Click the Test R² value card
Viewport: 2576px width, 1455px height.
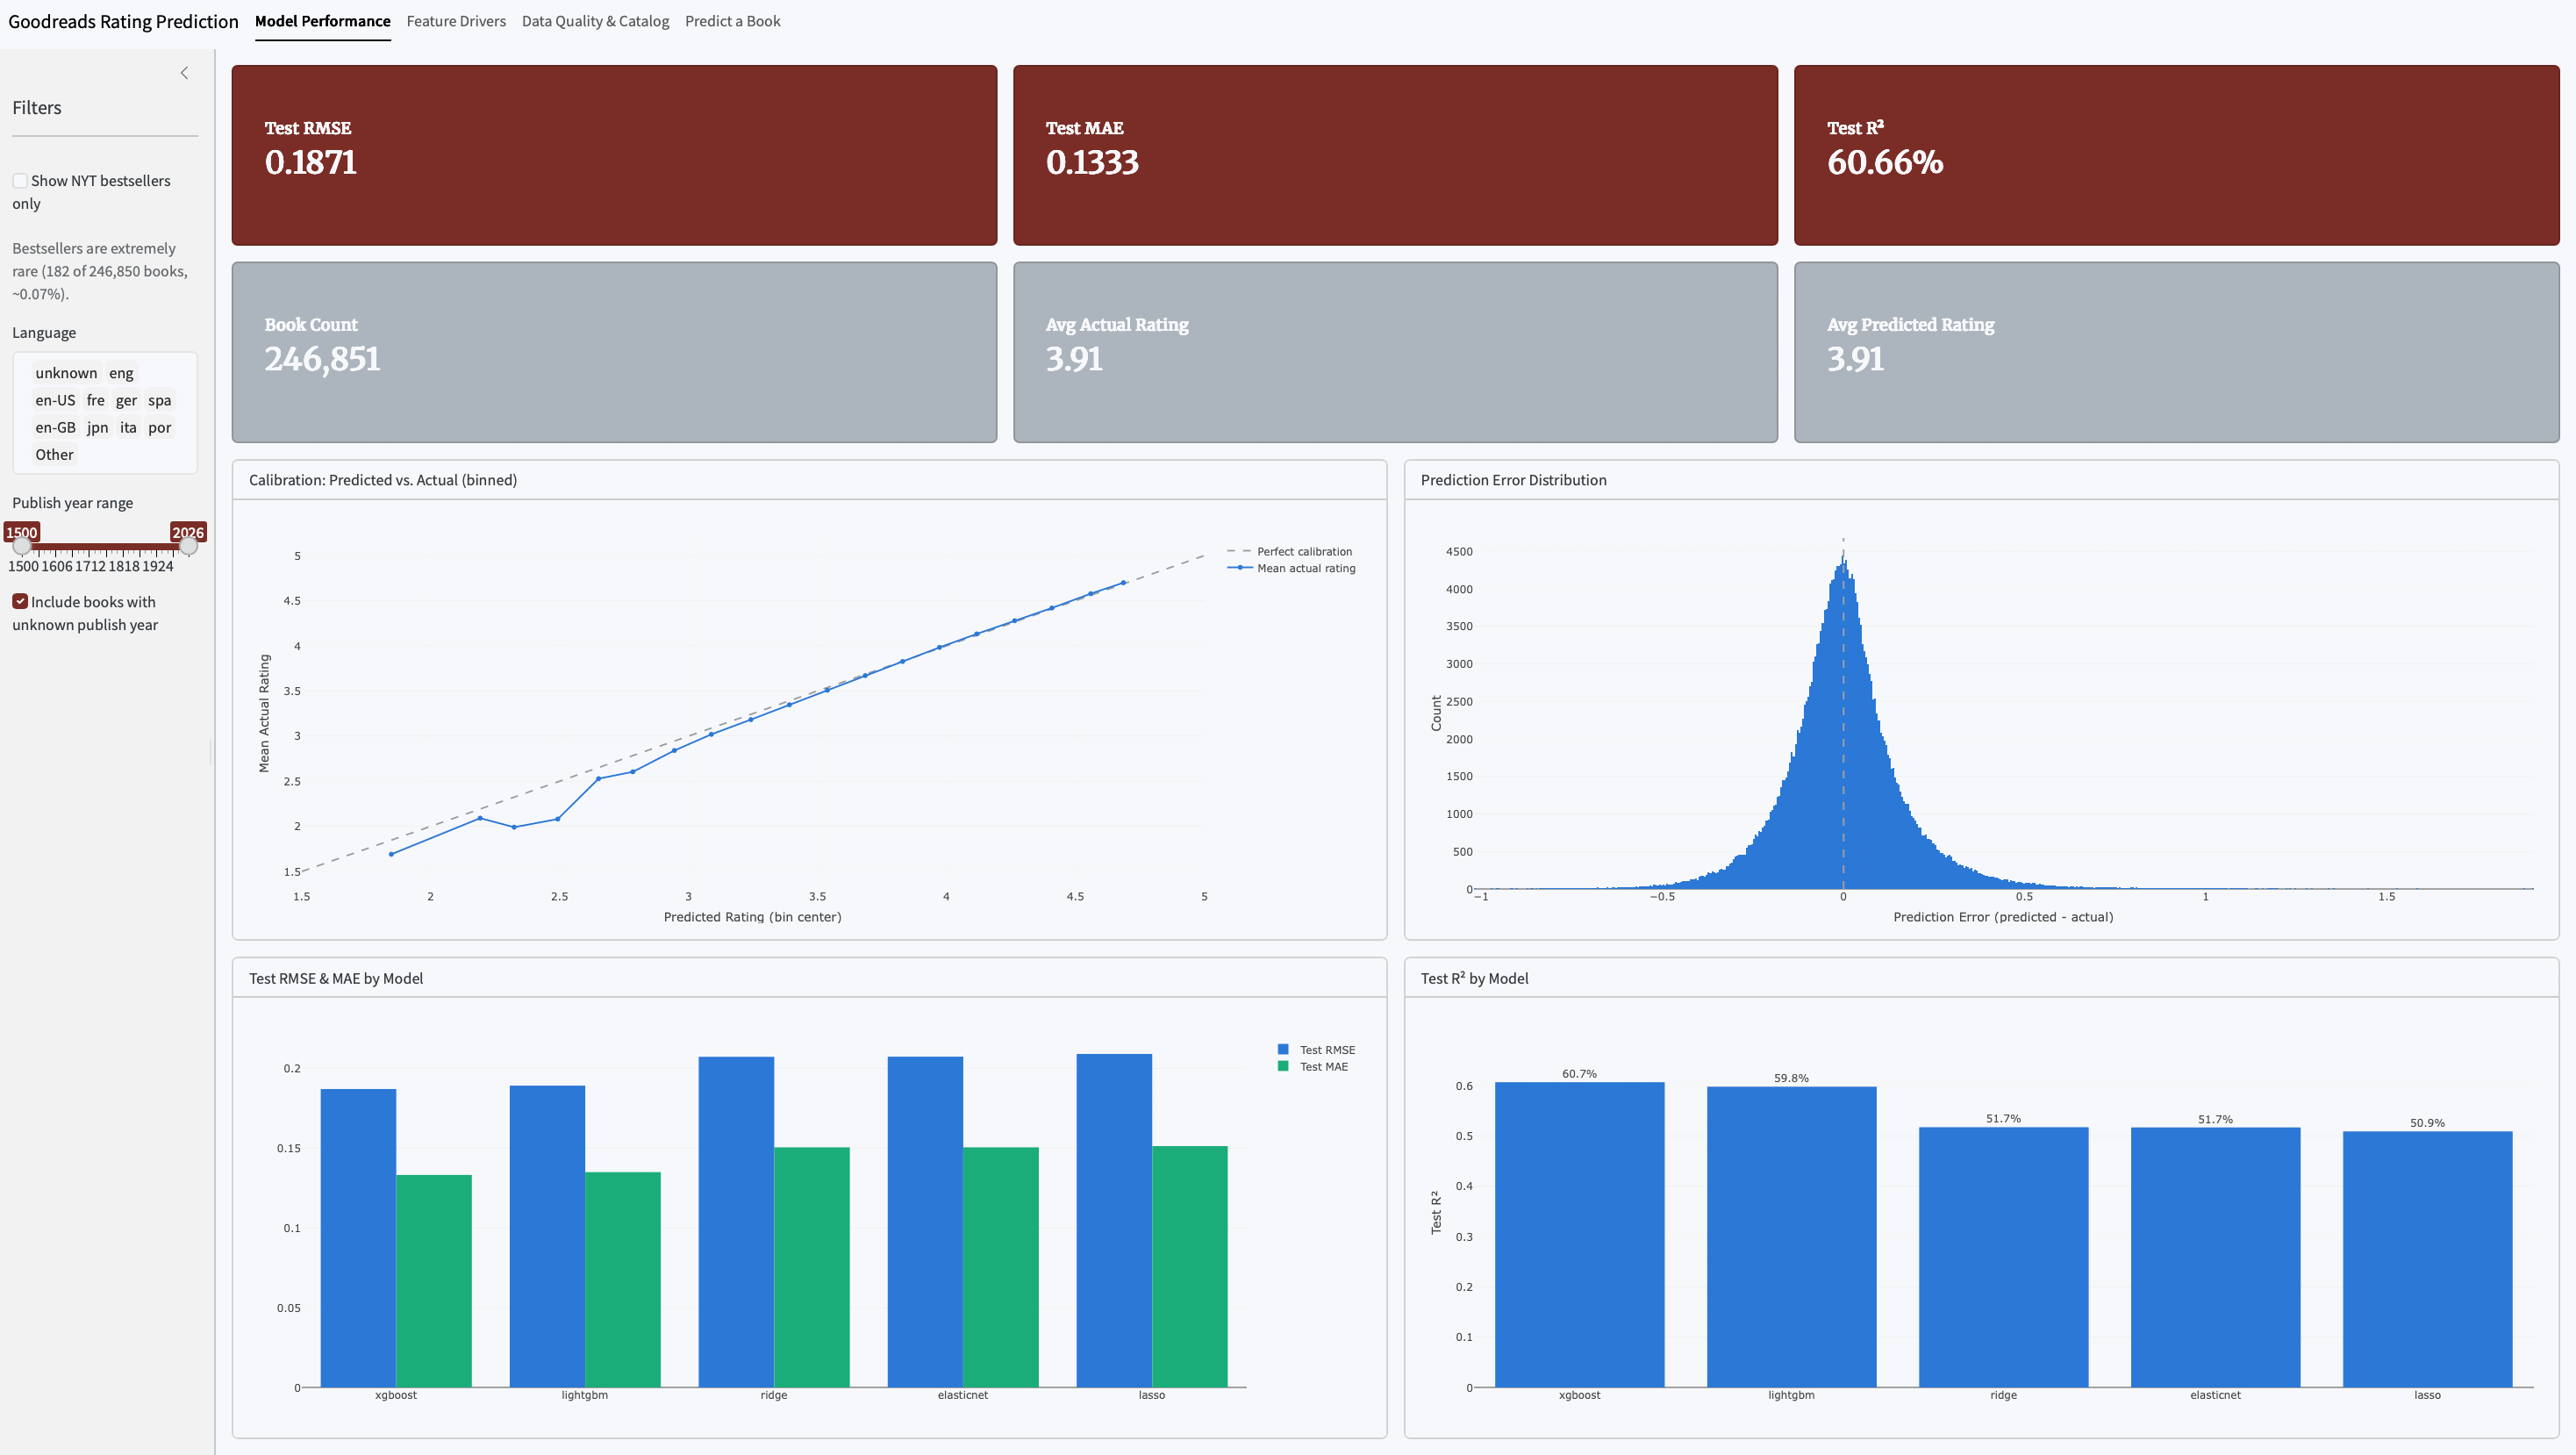click(x=2176, y=155)
